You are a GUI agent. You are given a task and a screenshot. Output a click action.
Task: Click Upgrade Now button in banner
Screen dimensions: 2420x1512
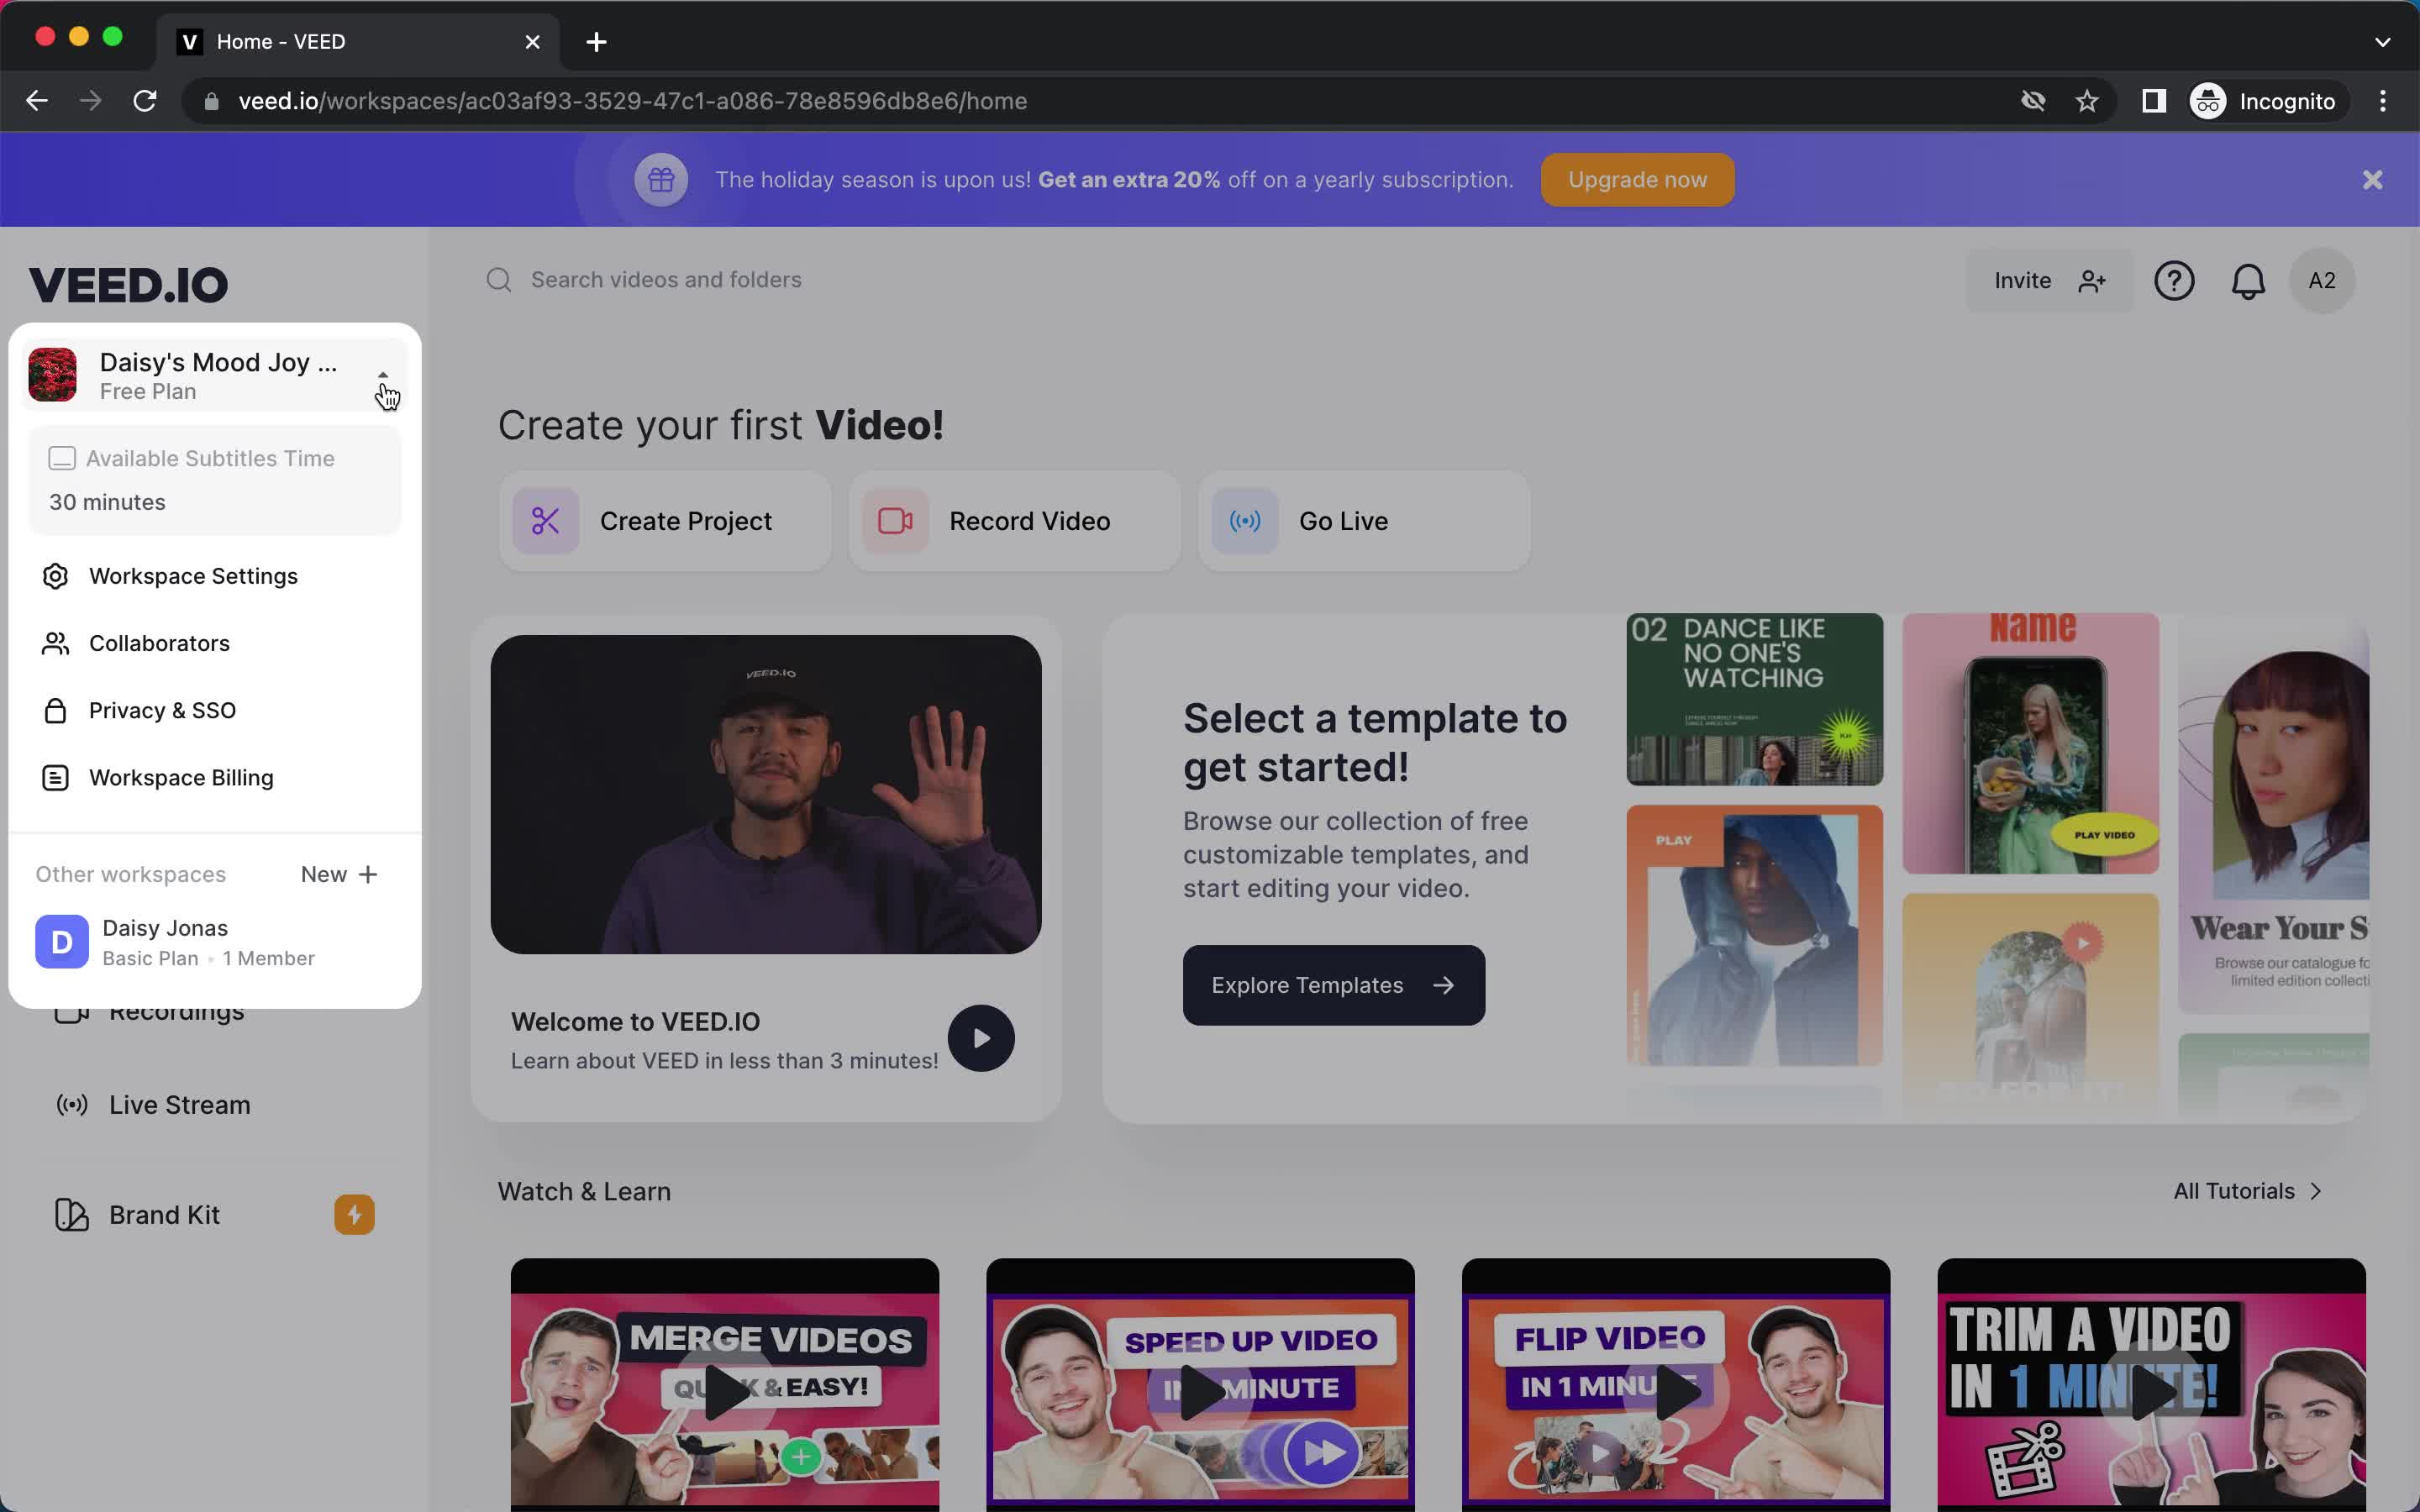(x=1636, y=180)
